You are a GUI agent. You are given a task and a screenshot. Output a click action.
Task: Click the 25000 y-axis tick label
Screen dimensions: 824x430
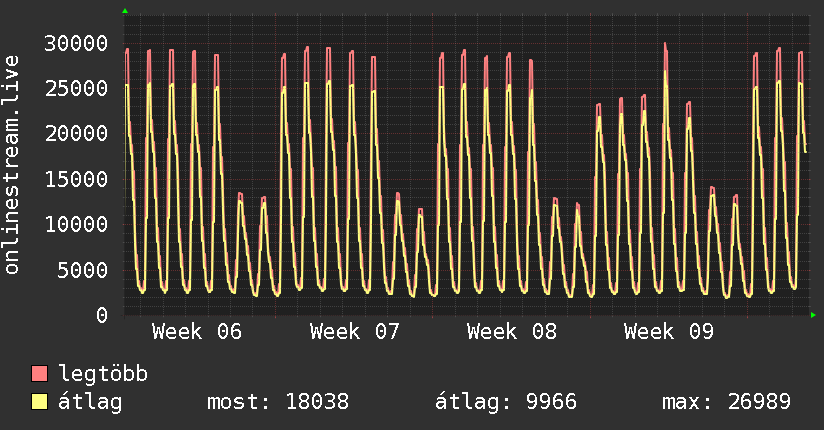76,88
